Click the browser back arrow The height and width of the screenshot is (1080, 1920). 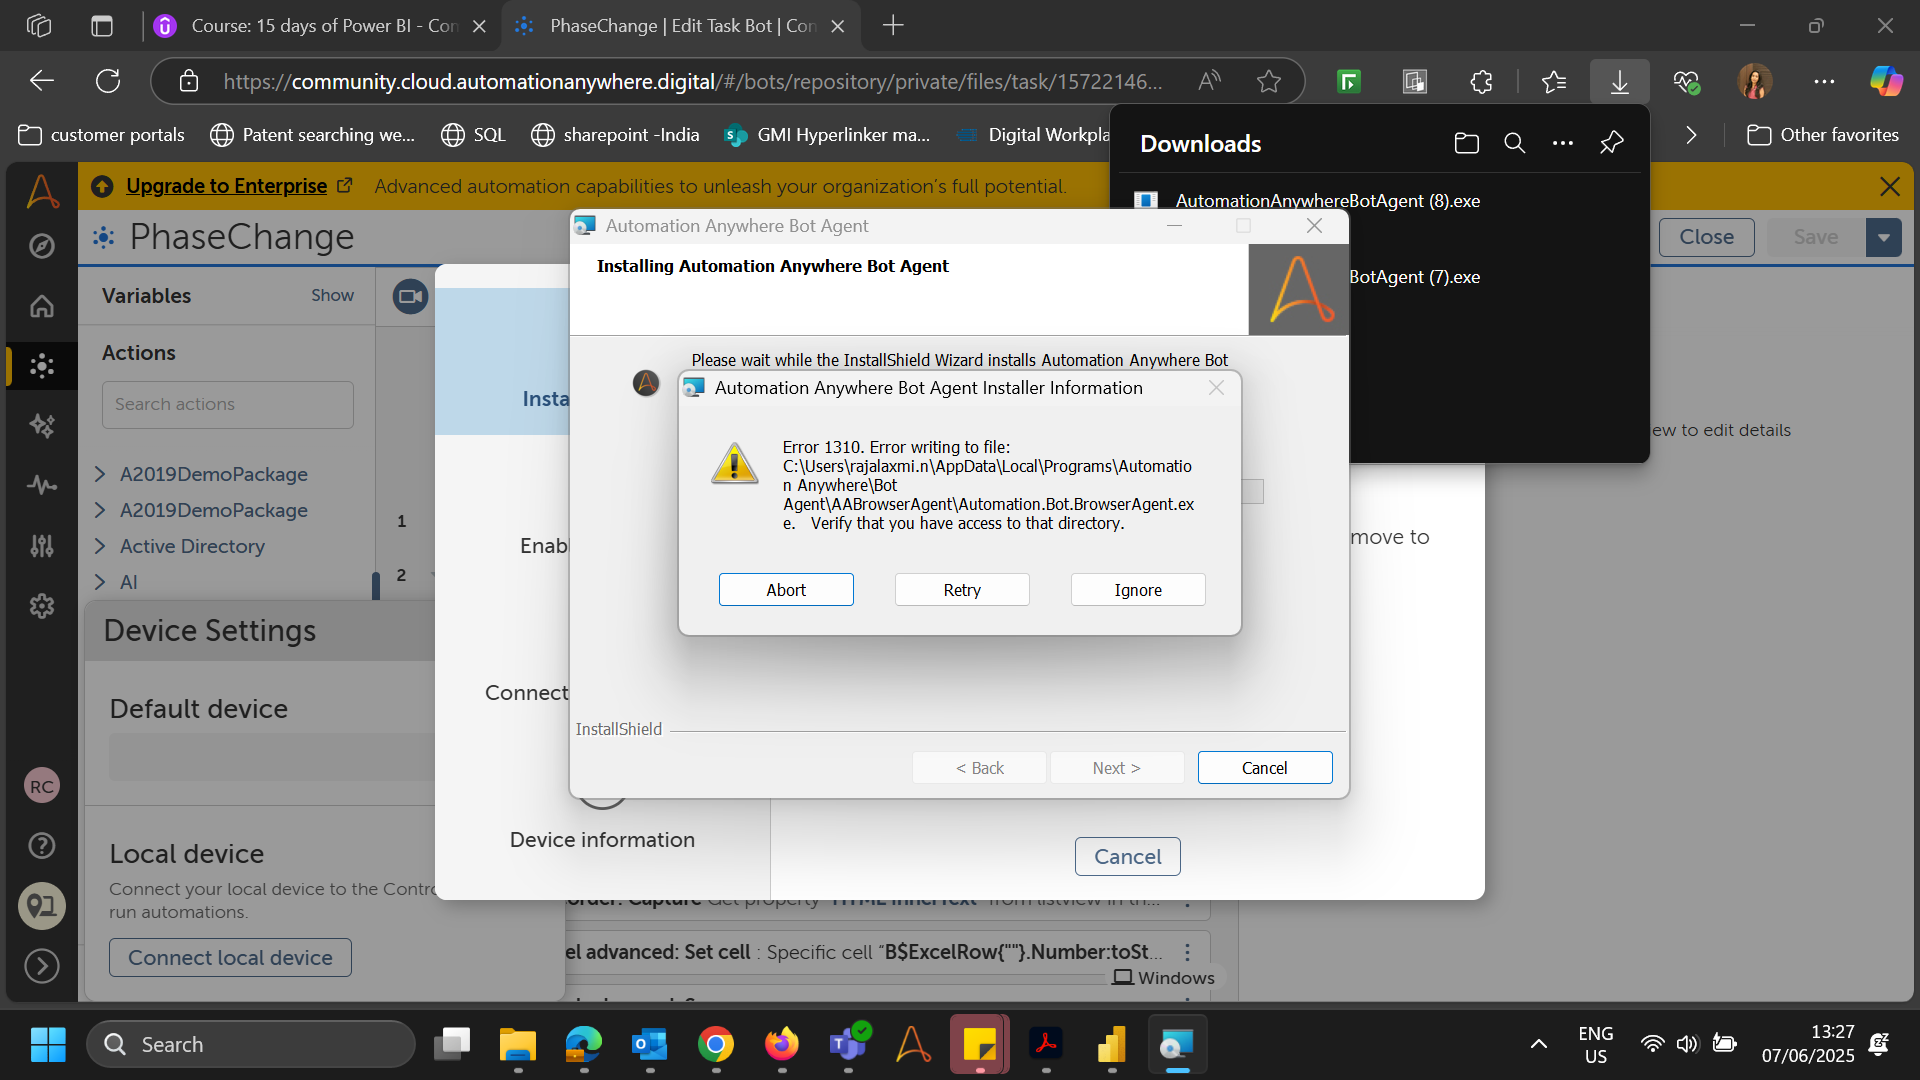tap(42, 81)
